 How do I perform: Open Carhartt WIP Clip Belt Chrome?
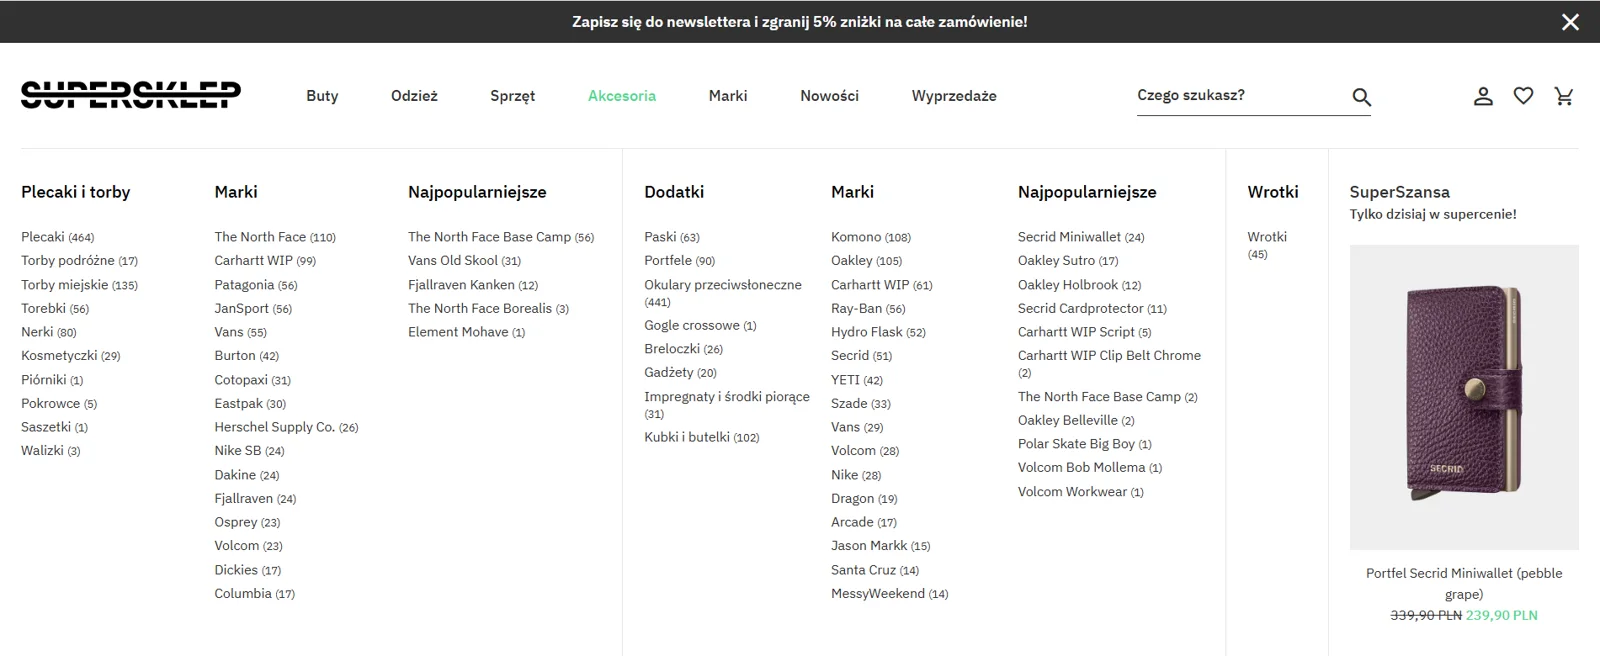tap(1109, 364)
